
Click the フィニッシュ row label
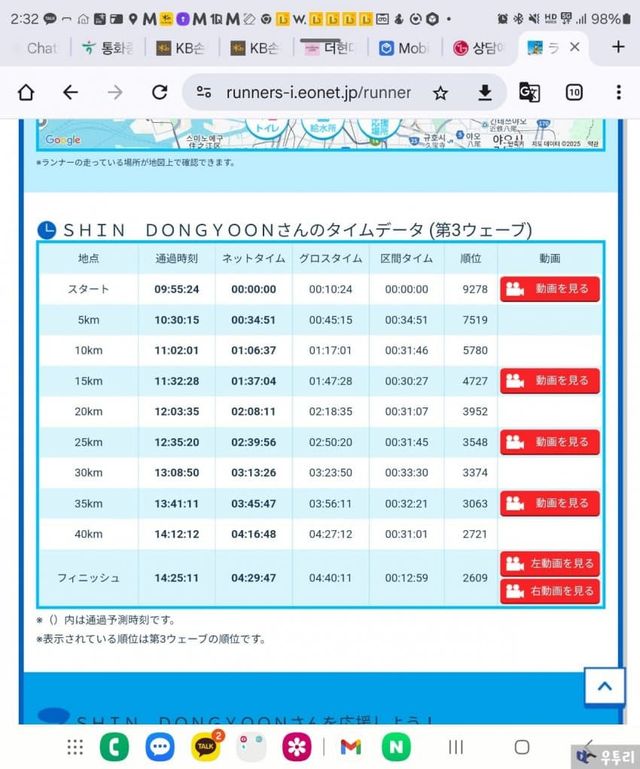(x=89, y=578)
